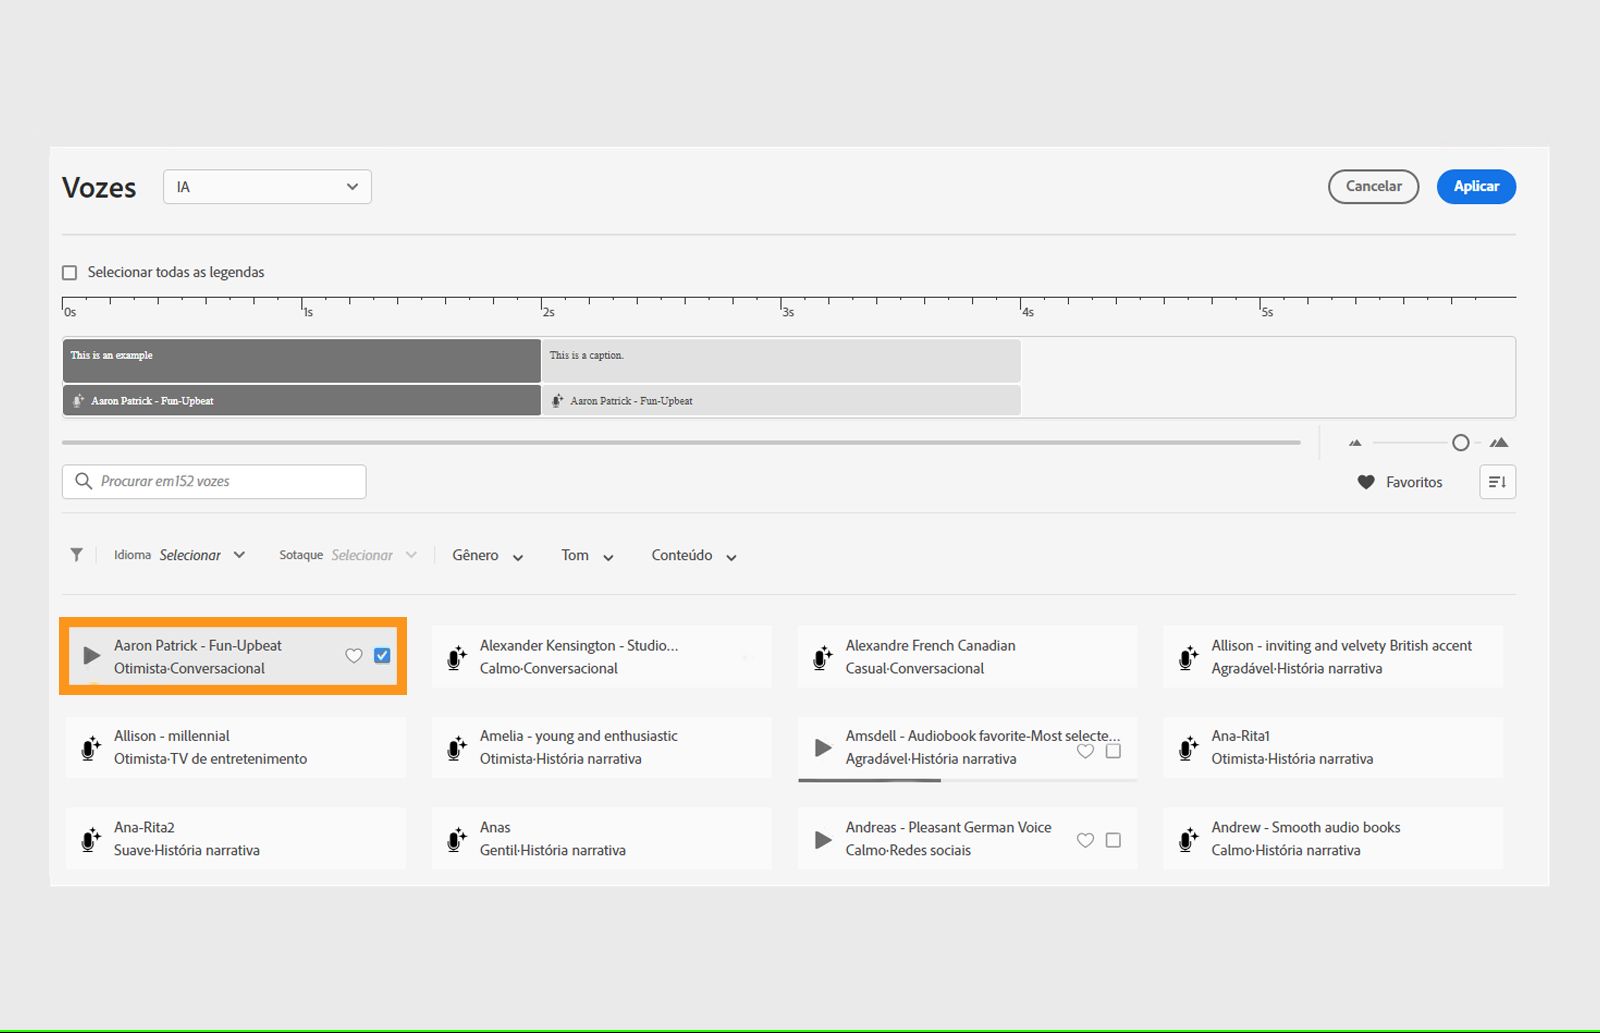
Task: Open the Tom filter dropdown
Action: [588, 556]
